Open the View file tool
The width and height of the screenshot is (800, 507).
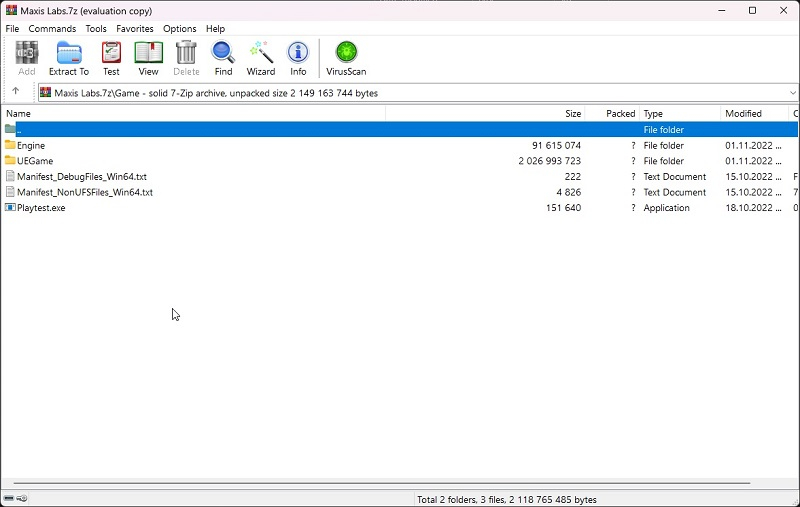[x=148, y=58]
